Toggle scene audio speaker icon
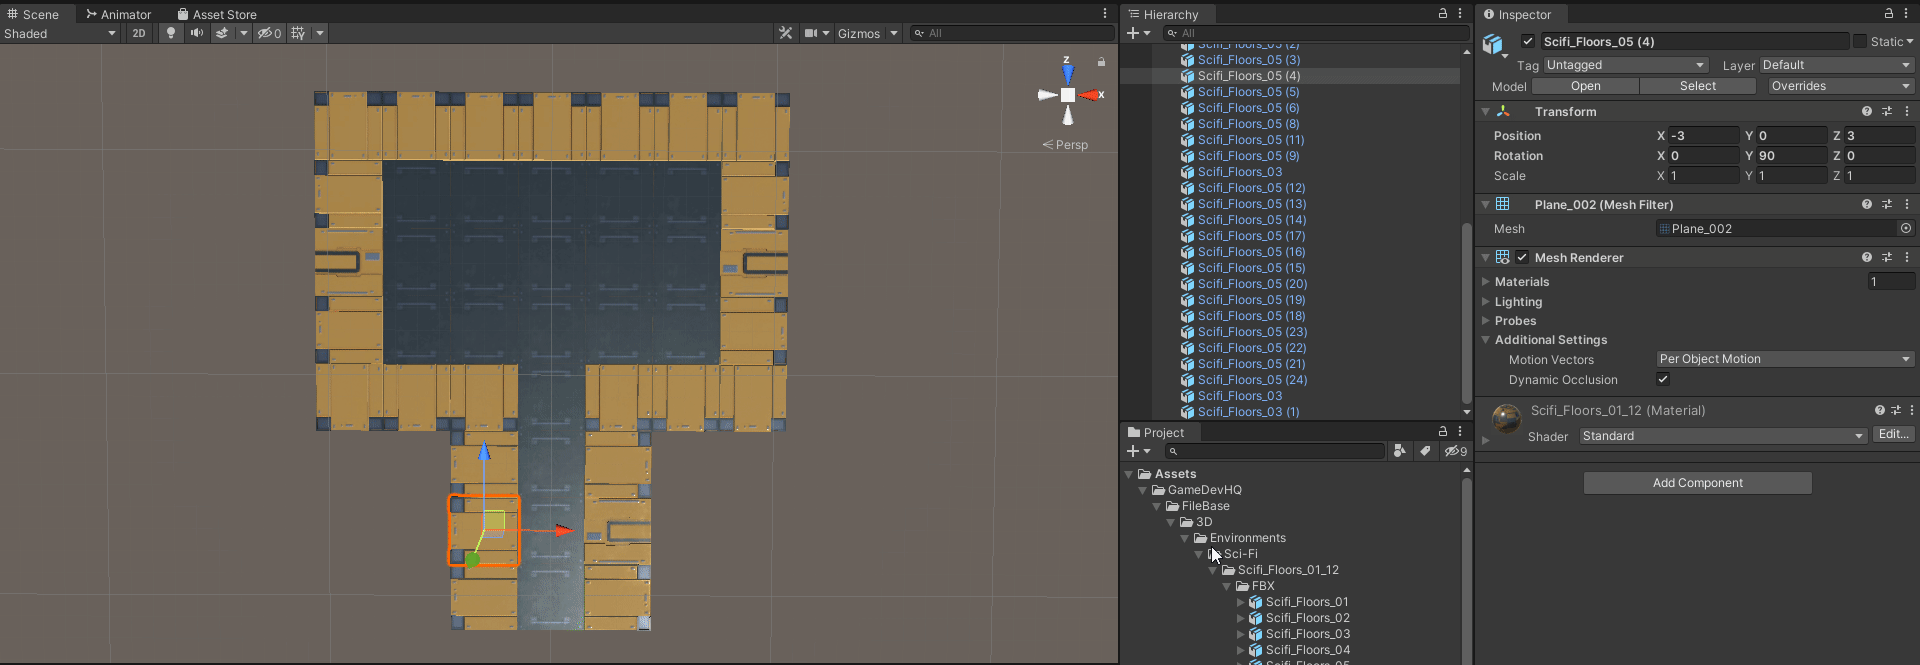Image resolution: width=1920 pixels, height=665 pixels. 196,33
